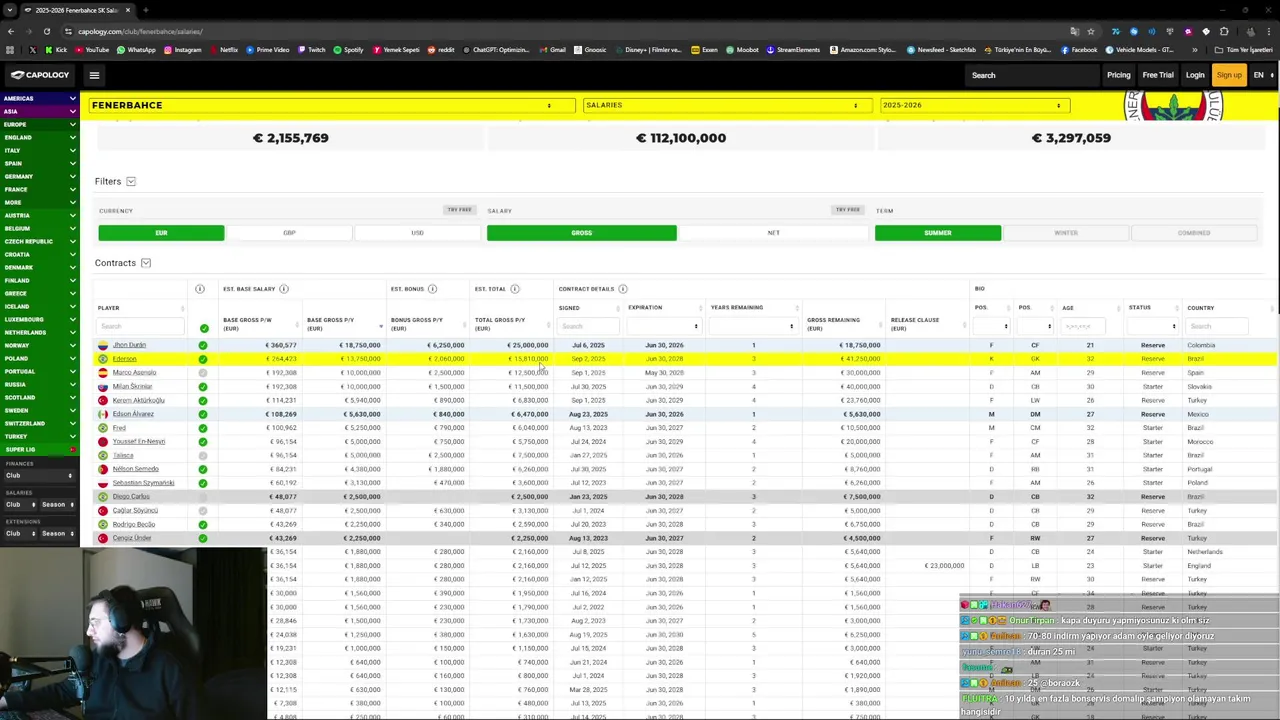The width and height of the screenshot is (1280, 720).
Task: Expand Americas in the sidebar
Action: coord(39,98)
